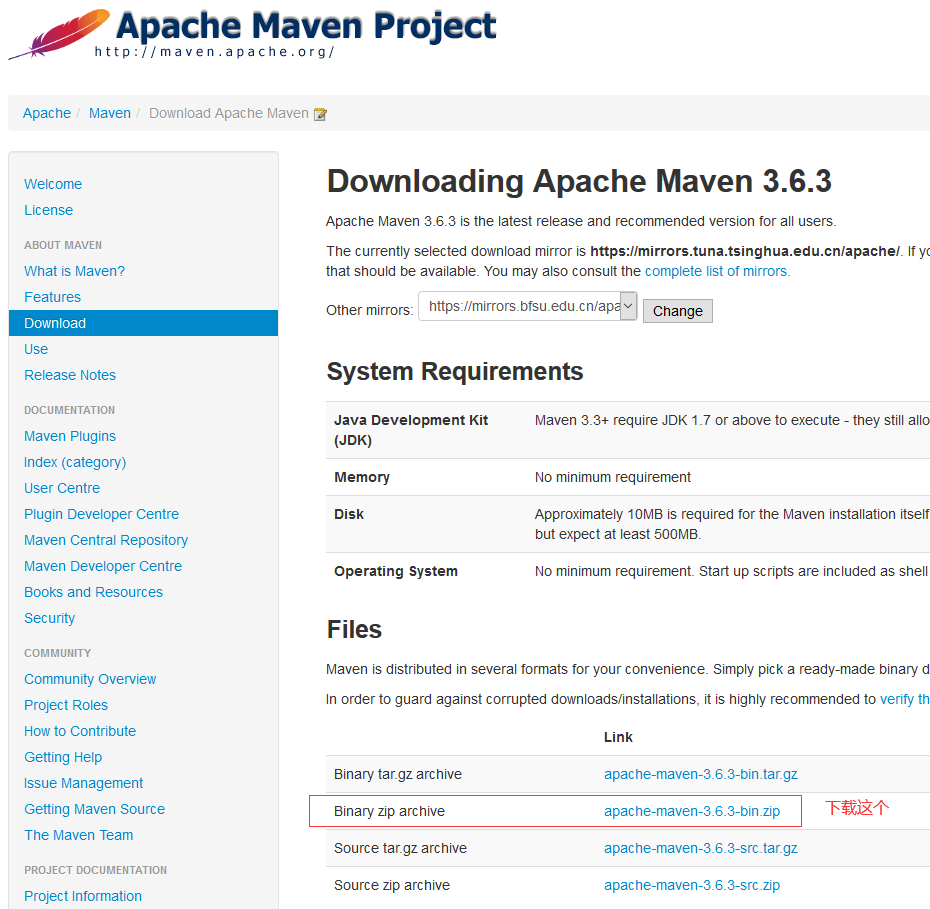
Task: Click the Binary zip archive row label
Action: 389,811
